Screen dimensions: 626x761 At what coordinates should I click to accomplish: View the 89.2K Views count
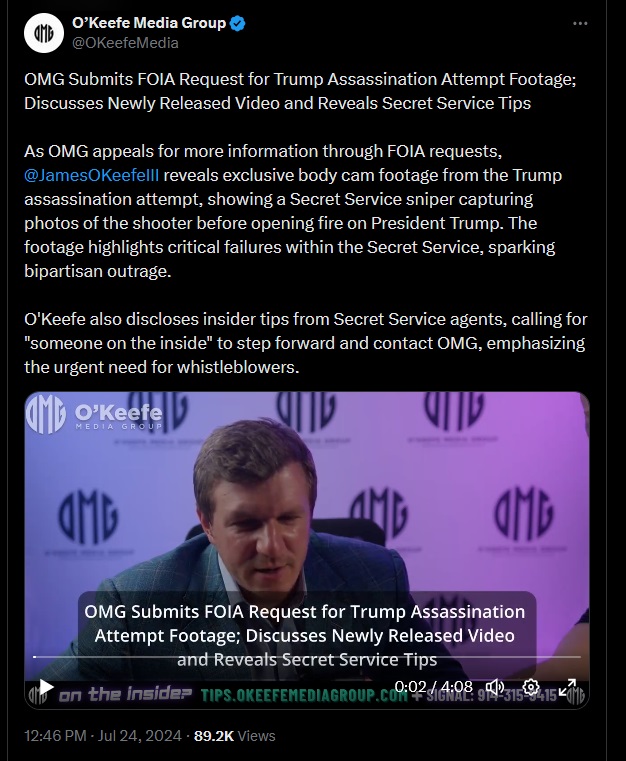tap(234, 736)
